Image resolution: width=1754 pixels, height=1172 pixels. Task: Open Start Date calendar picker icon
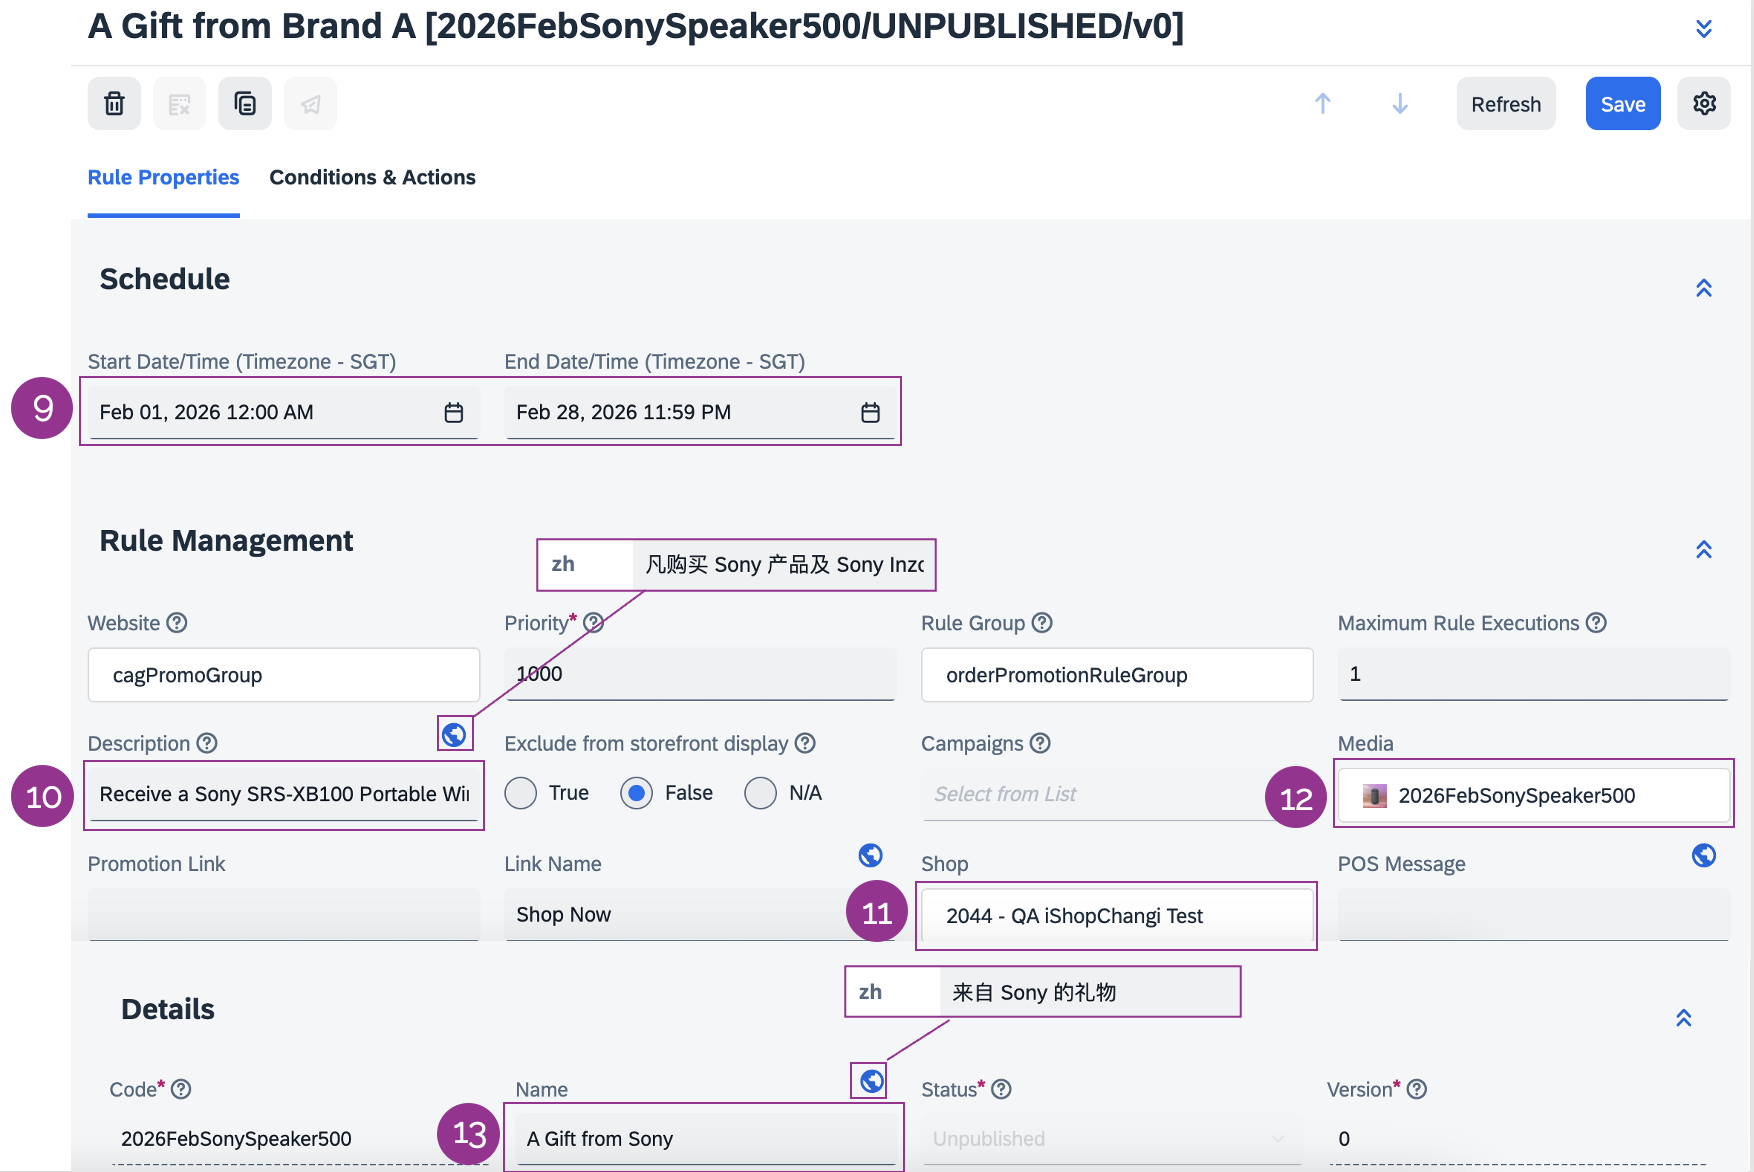click(454, 413)
